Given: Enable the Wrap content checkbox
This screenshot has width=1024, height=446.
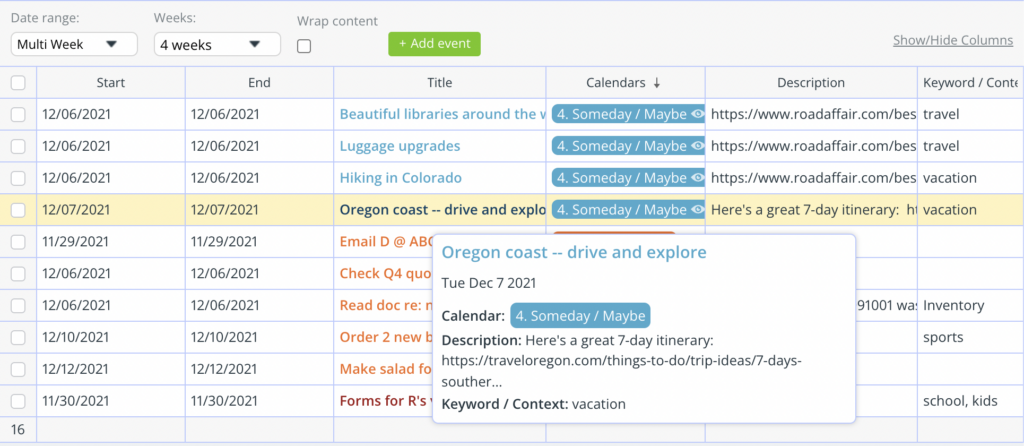Looking at the screenshot, I should coord(304,46).
